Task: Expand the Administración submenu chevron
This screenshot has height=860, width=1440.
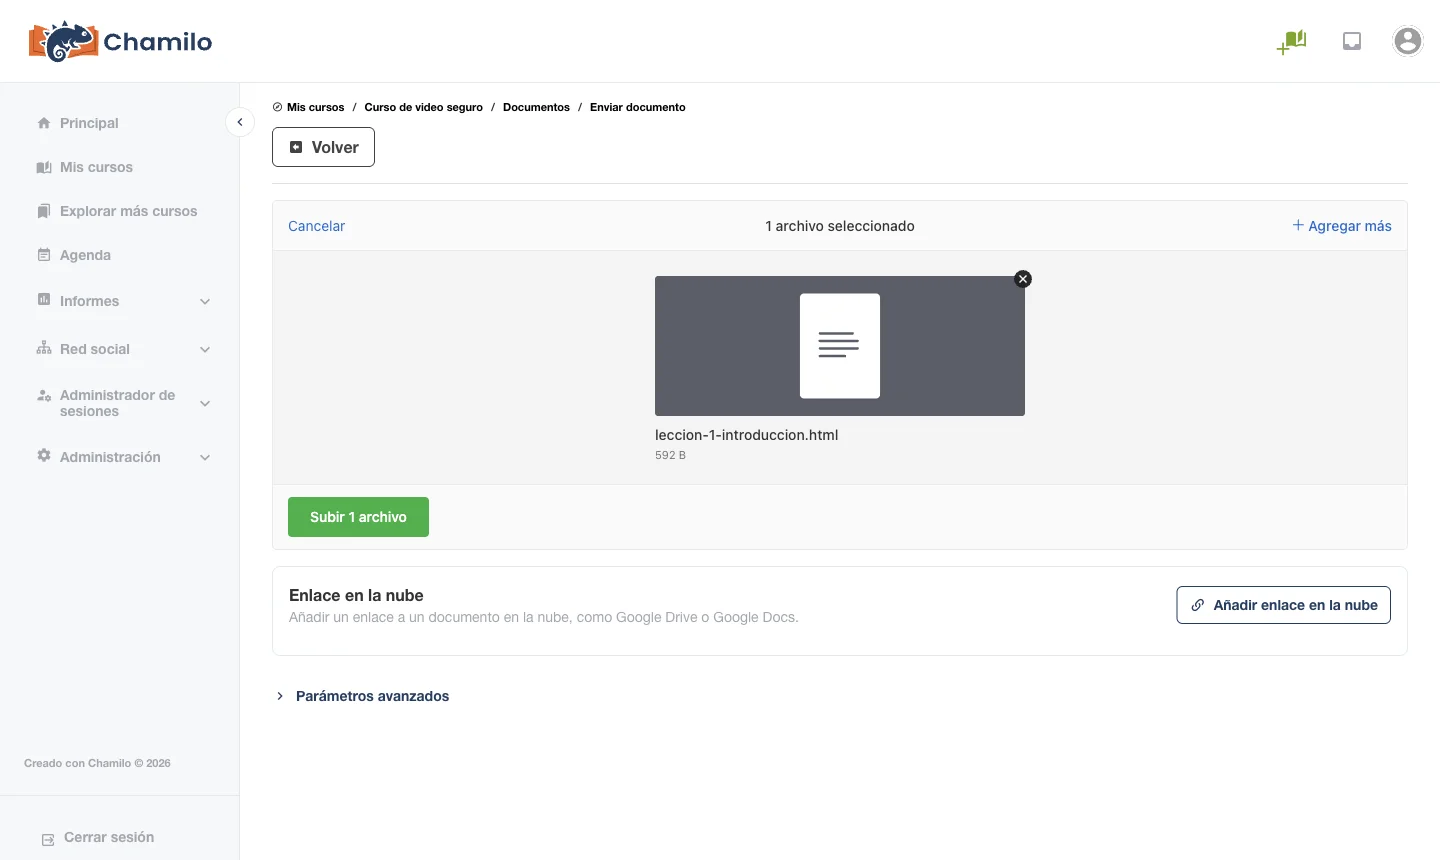Action: (205, 457)
